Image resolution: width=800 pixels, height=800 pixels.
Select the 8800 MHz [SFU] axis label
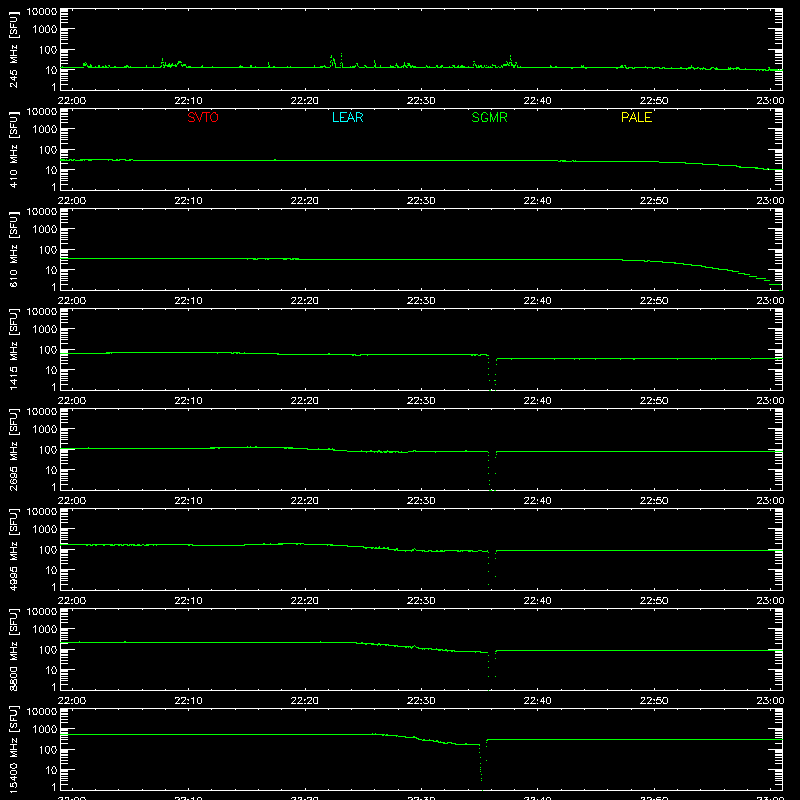(x=14, y=650)
